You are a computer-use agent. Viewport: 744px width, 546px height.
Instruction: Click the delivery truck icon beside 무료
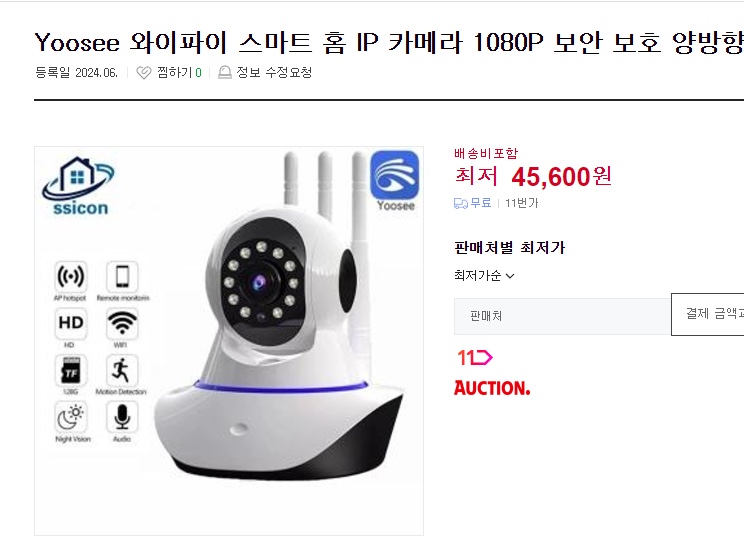461,204
